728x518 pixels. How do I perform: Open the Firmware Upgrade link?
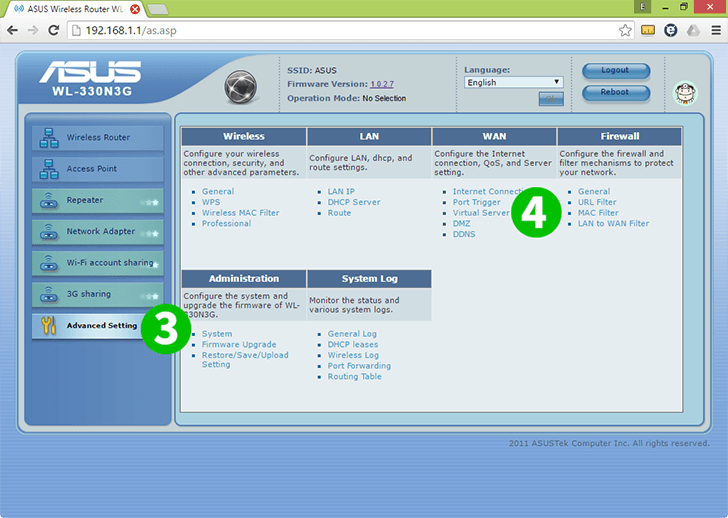239,345
